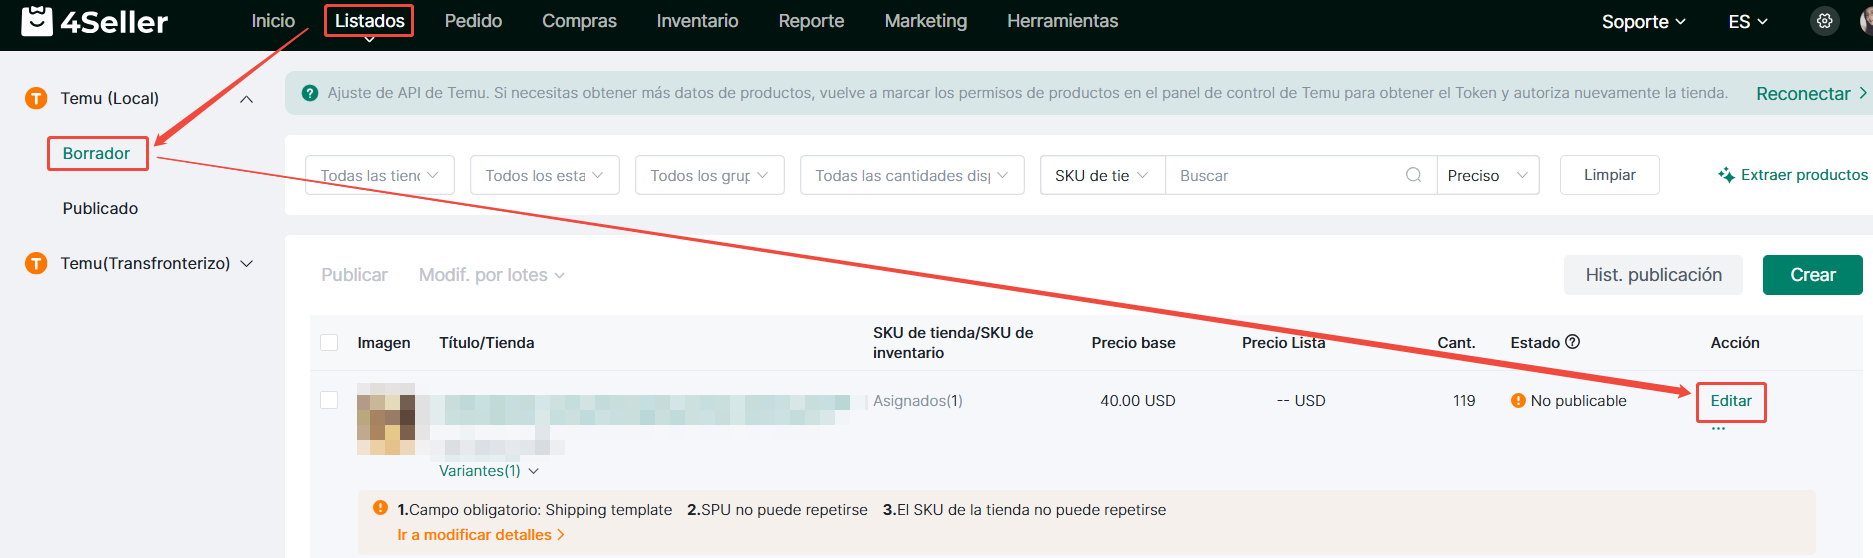The width and height of the screenshot is (1873, 558).
Task: Click the green info icon in banner
Action: [x=310, y=93]
